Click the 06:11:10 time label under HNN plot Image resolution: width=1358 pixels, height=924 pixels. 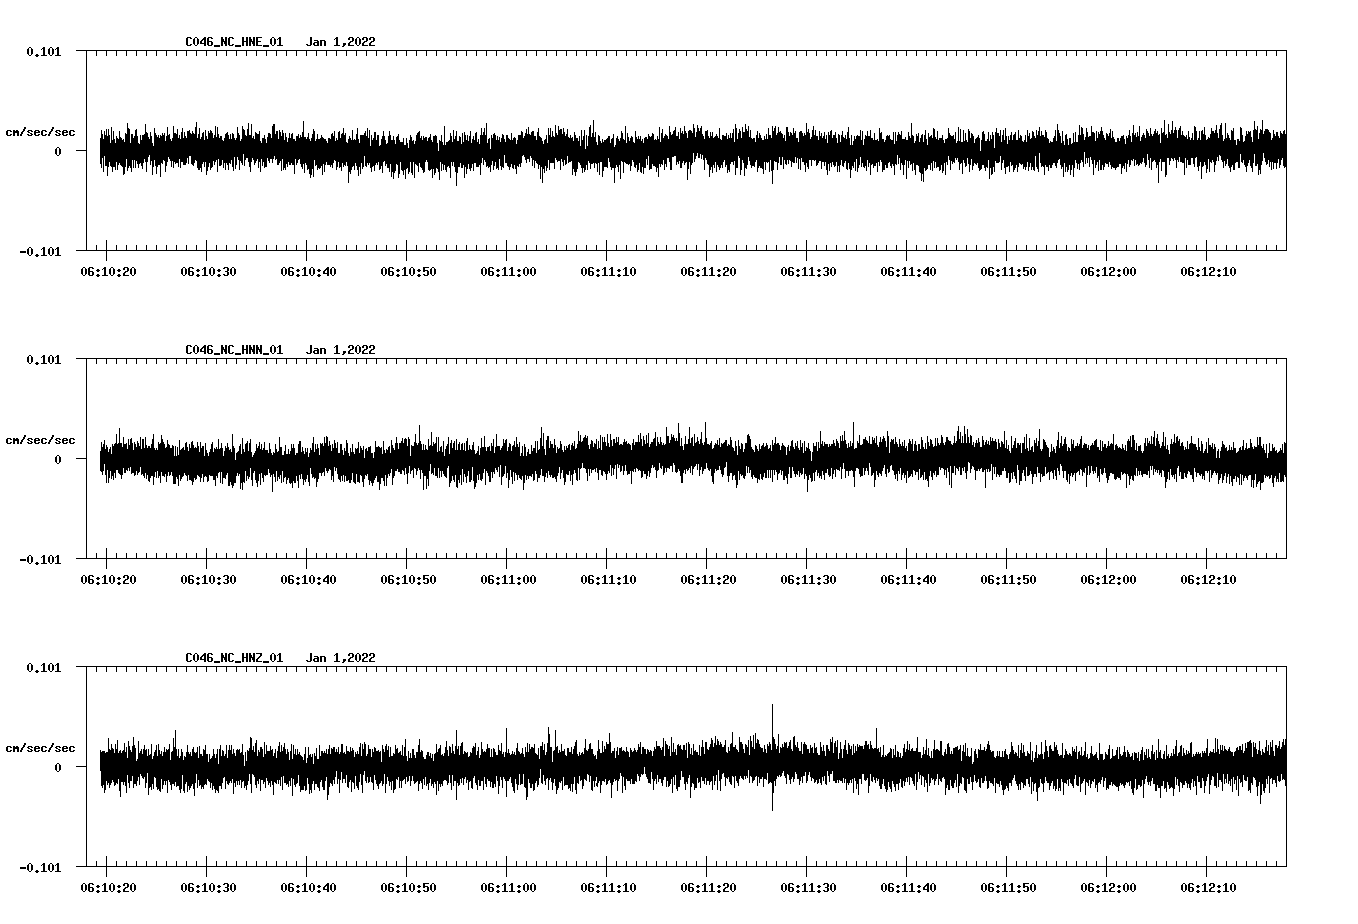click(608, 580)
